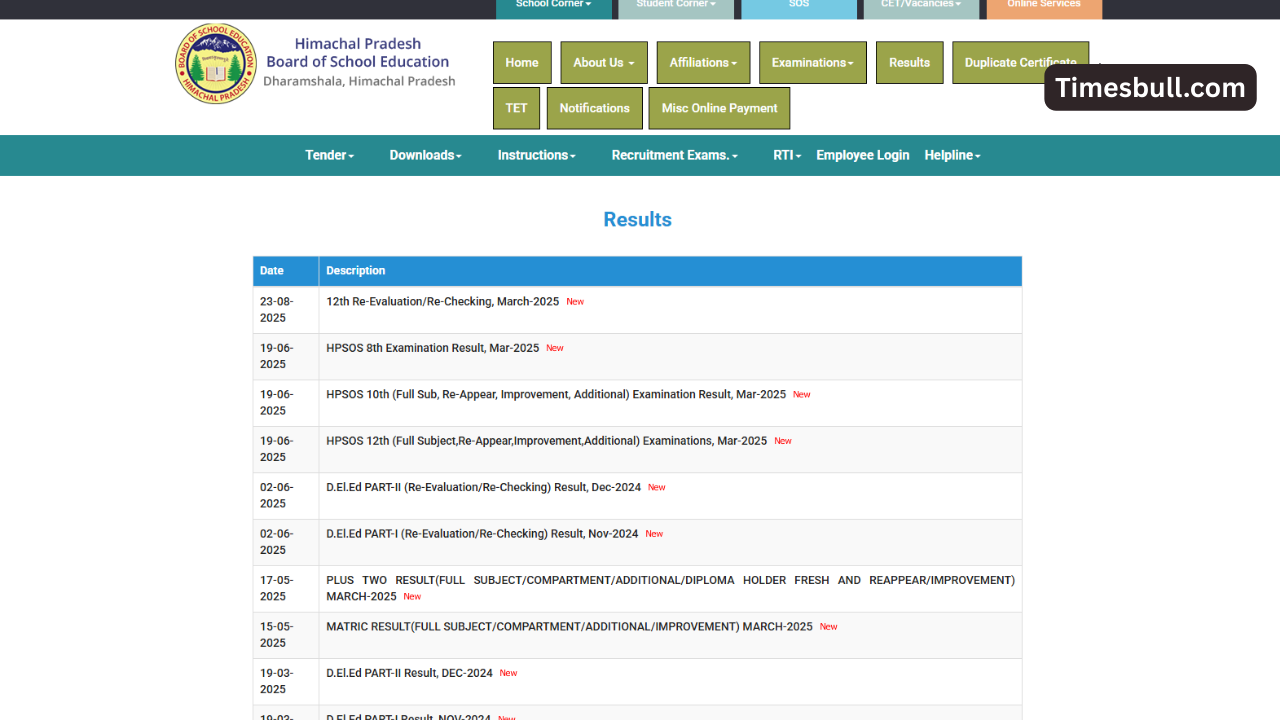Expand the Instructions dropdown
Viewport: 1280px width, 720px height.
[x=536, y=155]
